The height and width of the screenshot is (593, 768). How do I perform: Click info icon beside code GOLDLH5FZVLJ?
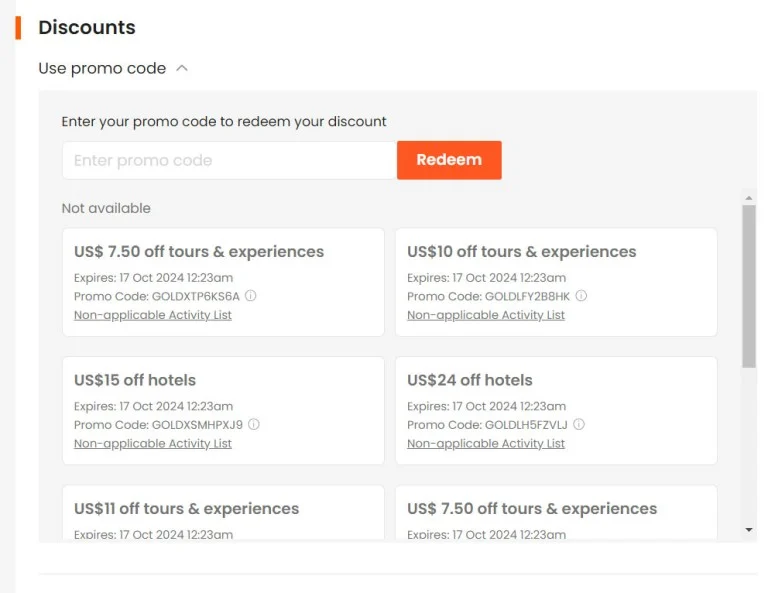coord(579,424)
